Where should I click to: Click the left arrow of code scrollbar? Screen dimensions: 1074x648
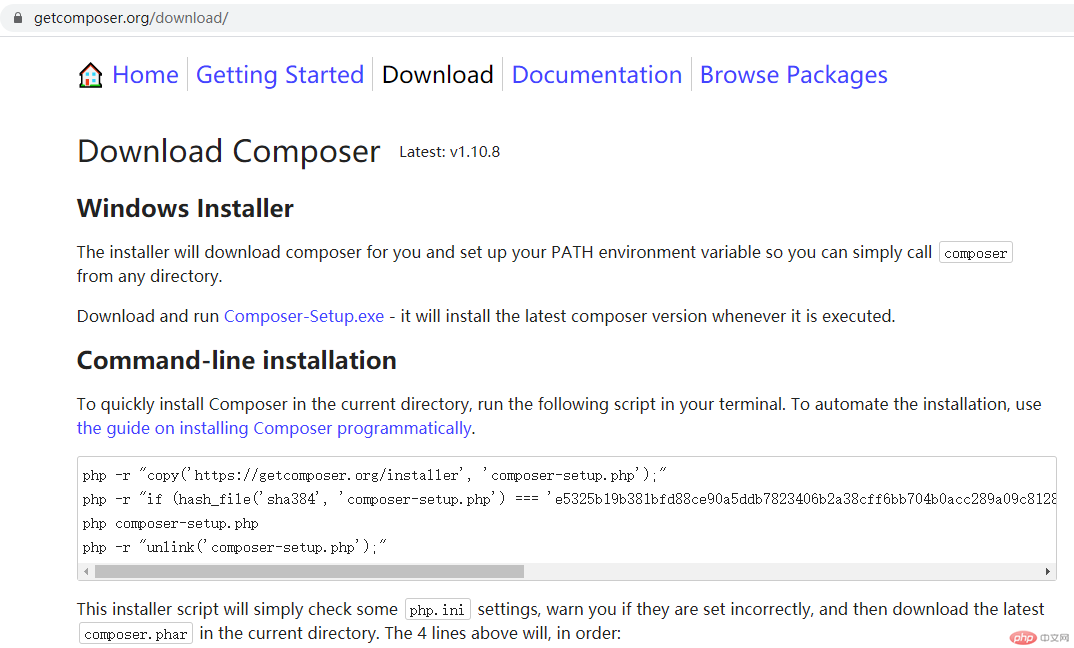point(86,571)
